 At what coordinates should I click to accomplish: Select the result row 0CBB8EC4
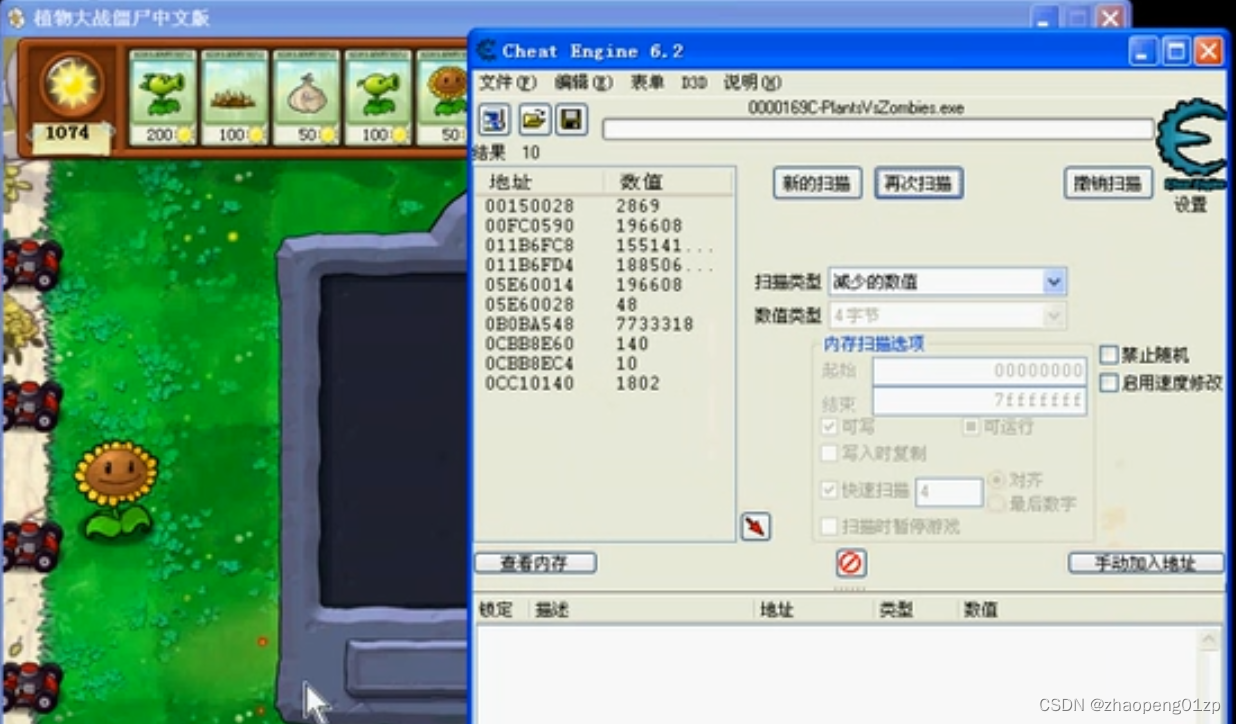[x=604, y=363]
